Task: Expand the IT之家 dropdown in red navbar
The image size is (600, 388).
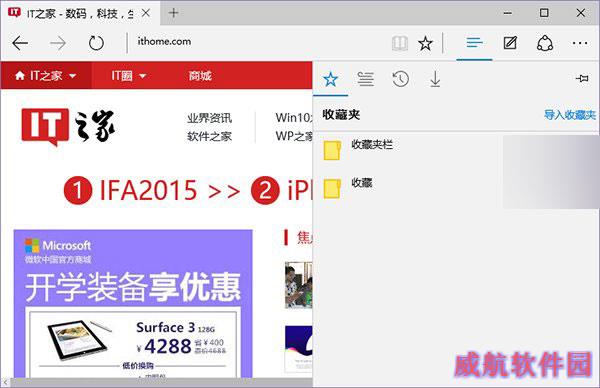Action: (x=46, y=76)
